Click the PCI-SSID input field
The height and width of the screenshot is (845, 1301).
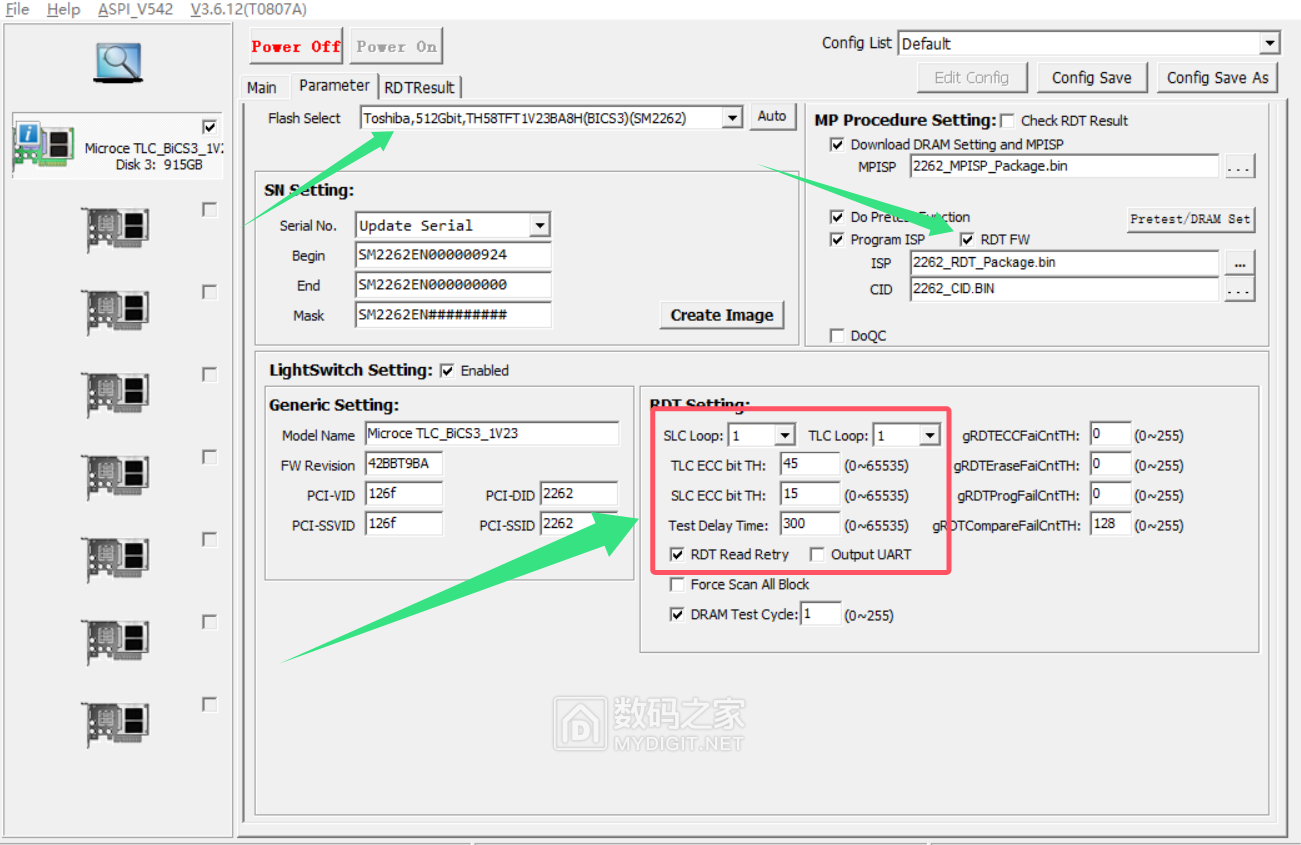pos(579,524)
